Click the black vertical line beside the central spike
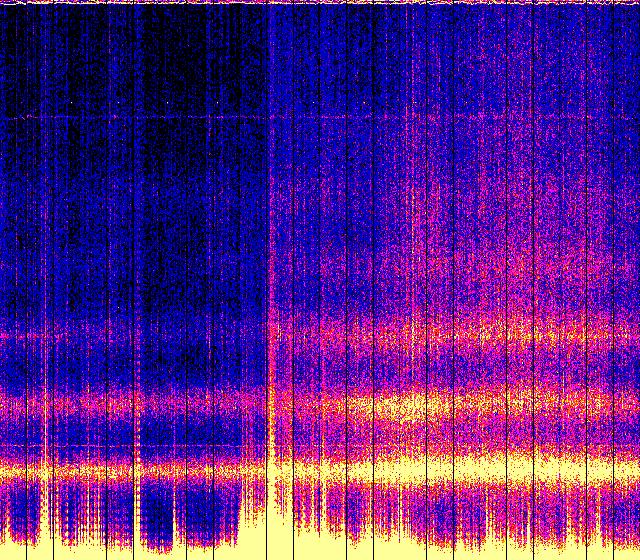The height and width of the screenshot is (560, 640). (266, 200)
